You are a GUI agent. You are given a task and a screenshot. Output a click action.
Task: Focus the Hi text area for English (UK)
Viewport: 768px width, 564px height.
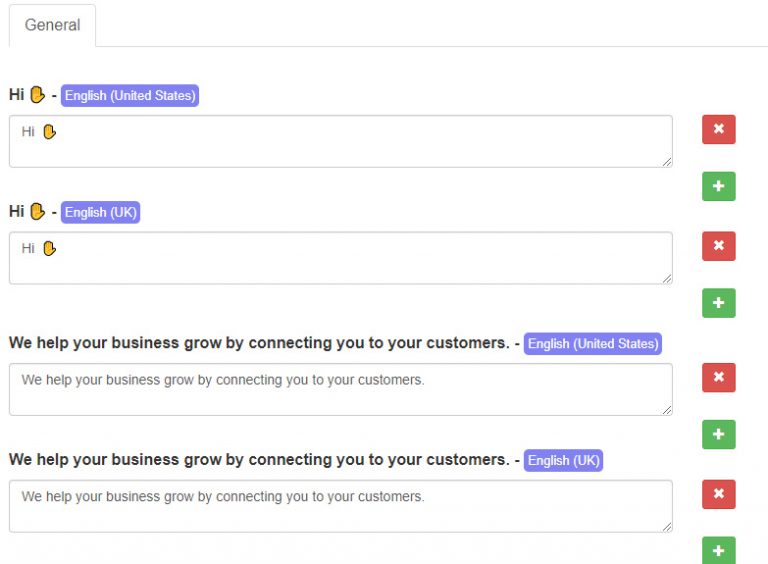[x=340, y=258]
